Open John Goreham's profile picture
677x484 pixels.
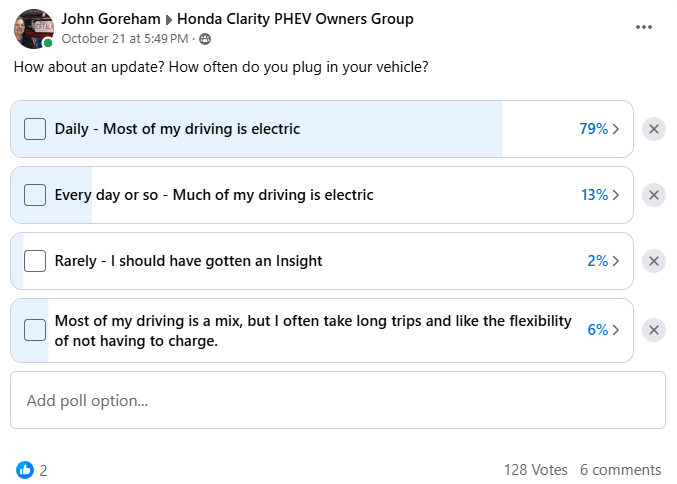tap(33, 29)
